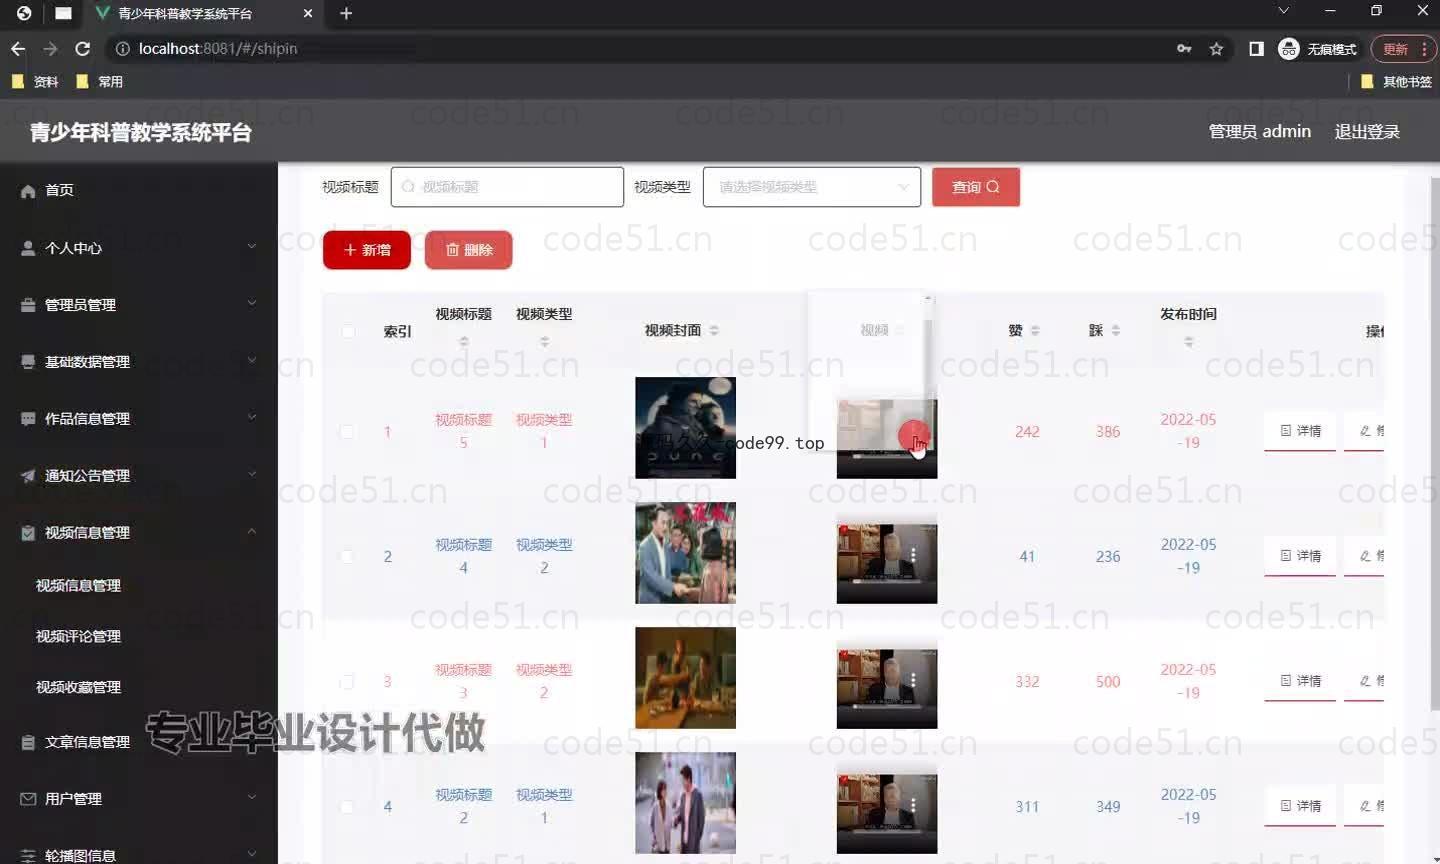
Task: Open the 资料 bookmark folder
Action: [35, 82]
